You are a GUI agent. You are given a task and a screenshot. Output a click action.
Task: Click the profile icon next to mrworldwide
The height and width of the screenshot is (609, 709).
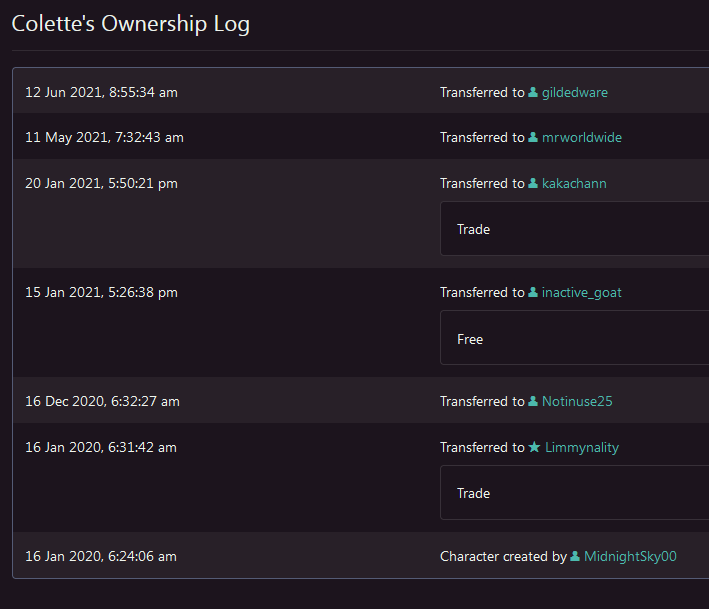[x=533, y=137]
